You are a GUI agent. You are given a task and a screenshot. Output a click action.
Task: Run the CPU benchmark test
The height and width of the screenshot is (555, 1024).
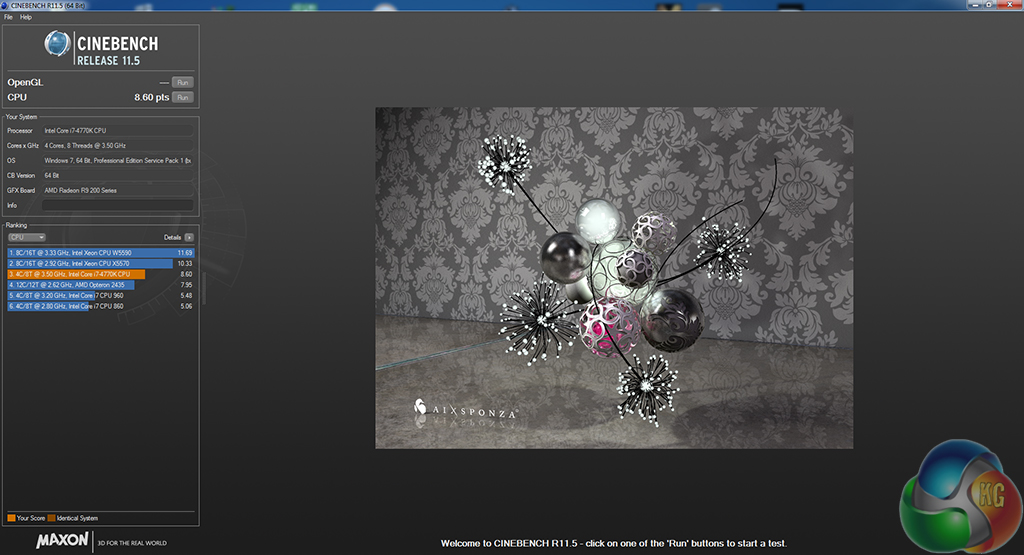[183, 97]
